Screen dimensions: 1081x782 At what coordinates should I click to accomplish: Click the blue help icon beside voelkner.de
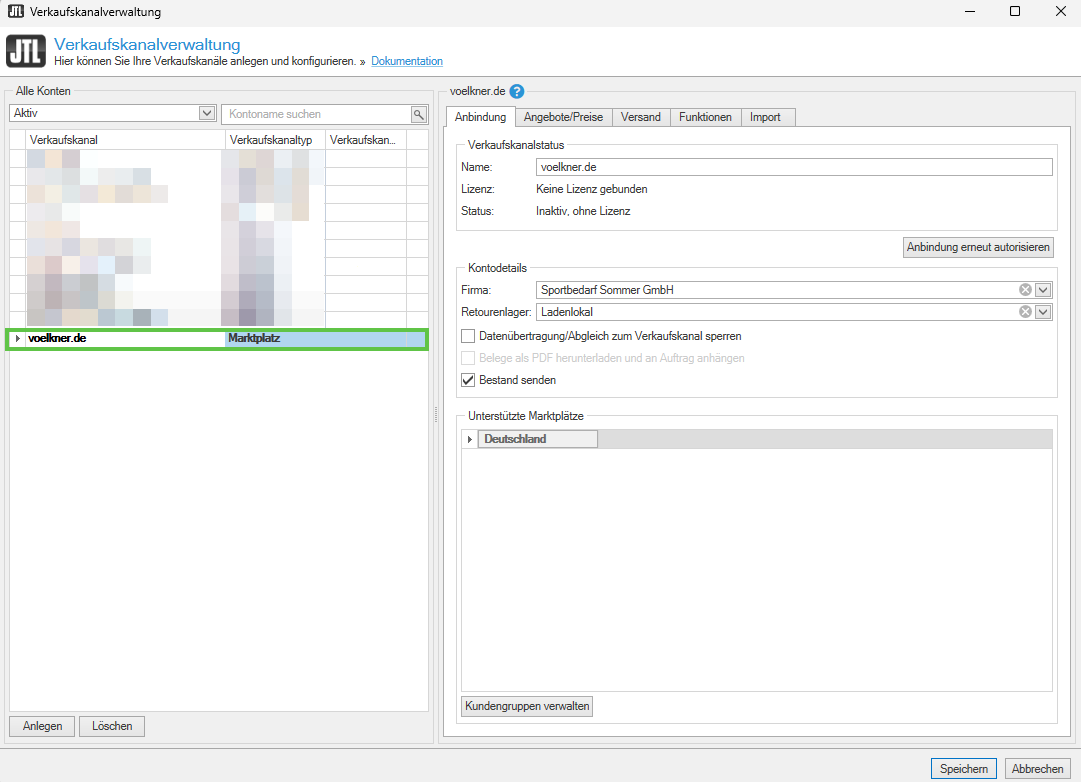517,92
